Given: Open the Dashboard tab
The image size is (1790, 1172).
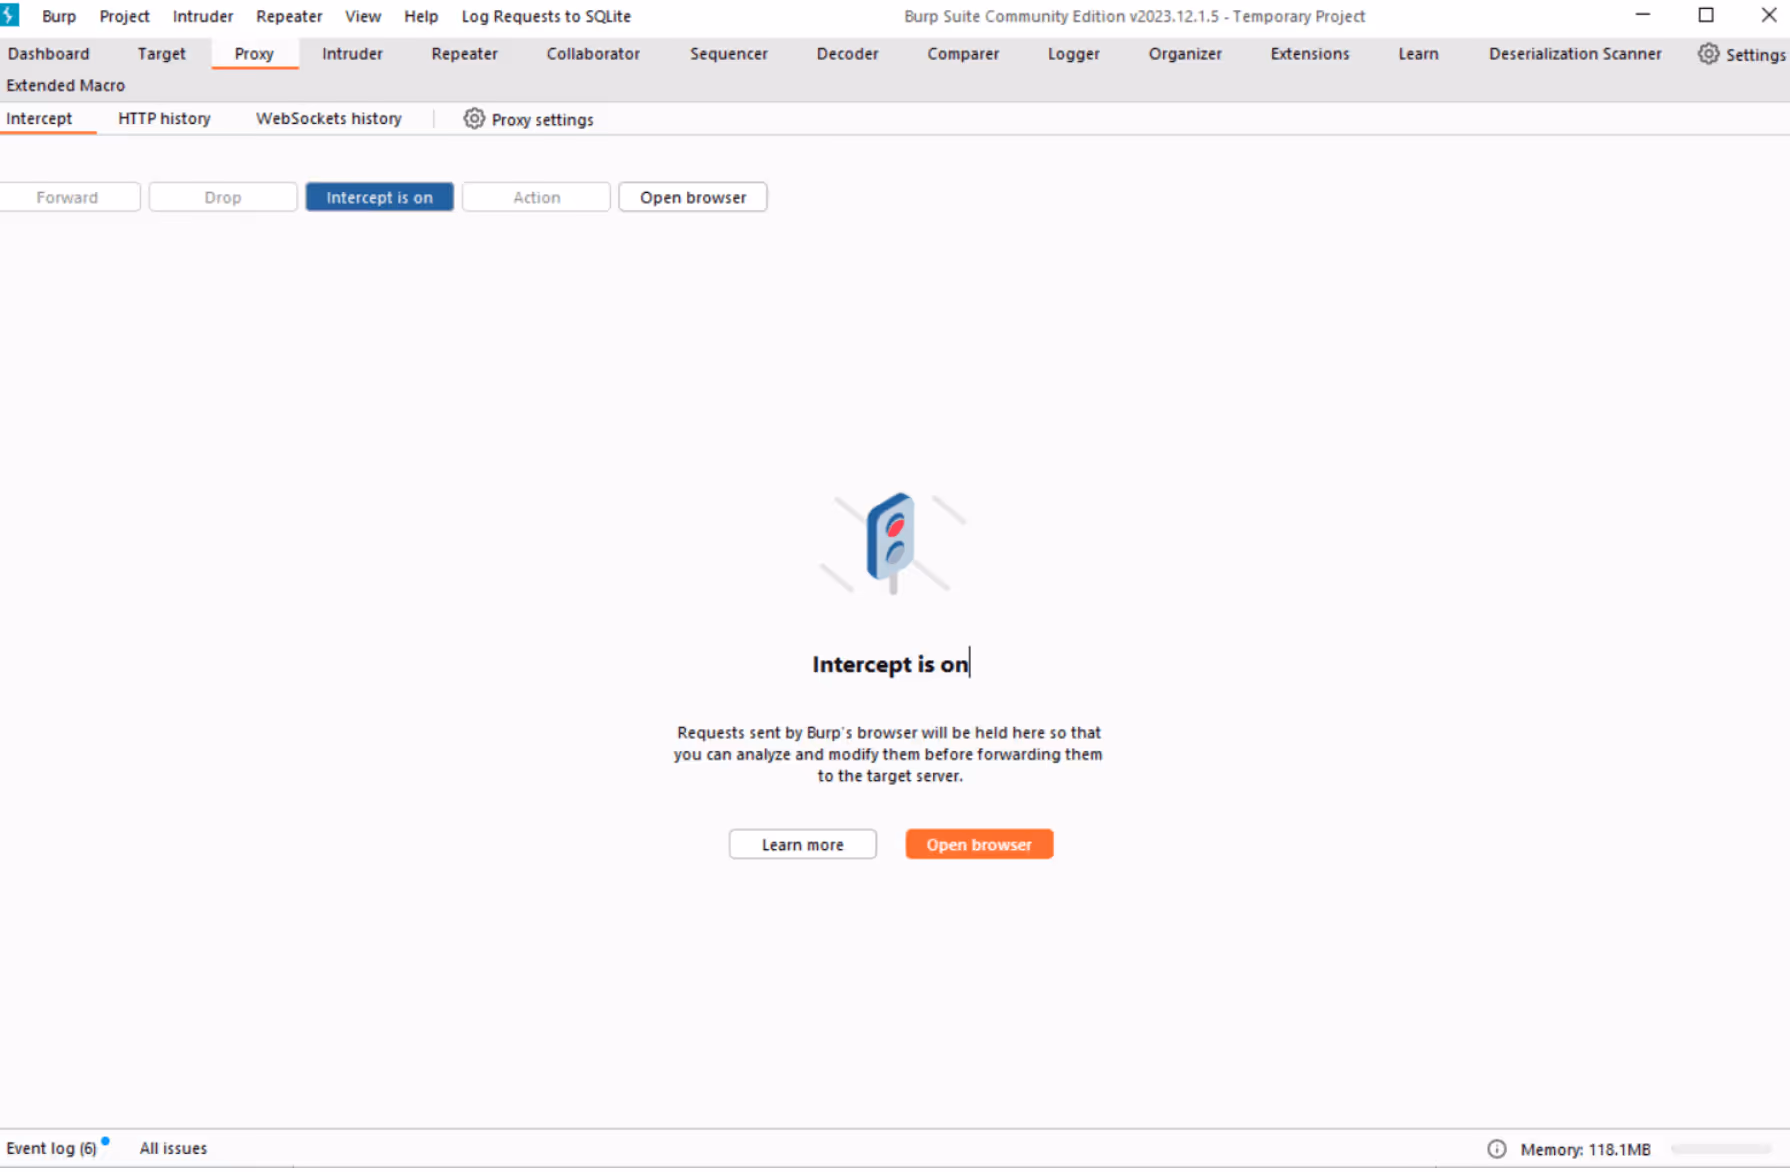Looking at the screenshot, I should 48,53.
